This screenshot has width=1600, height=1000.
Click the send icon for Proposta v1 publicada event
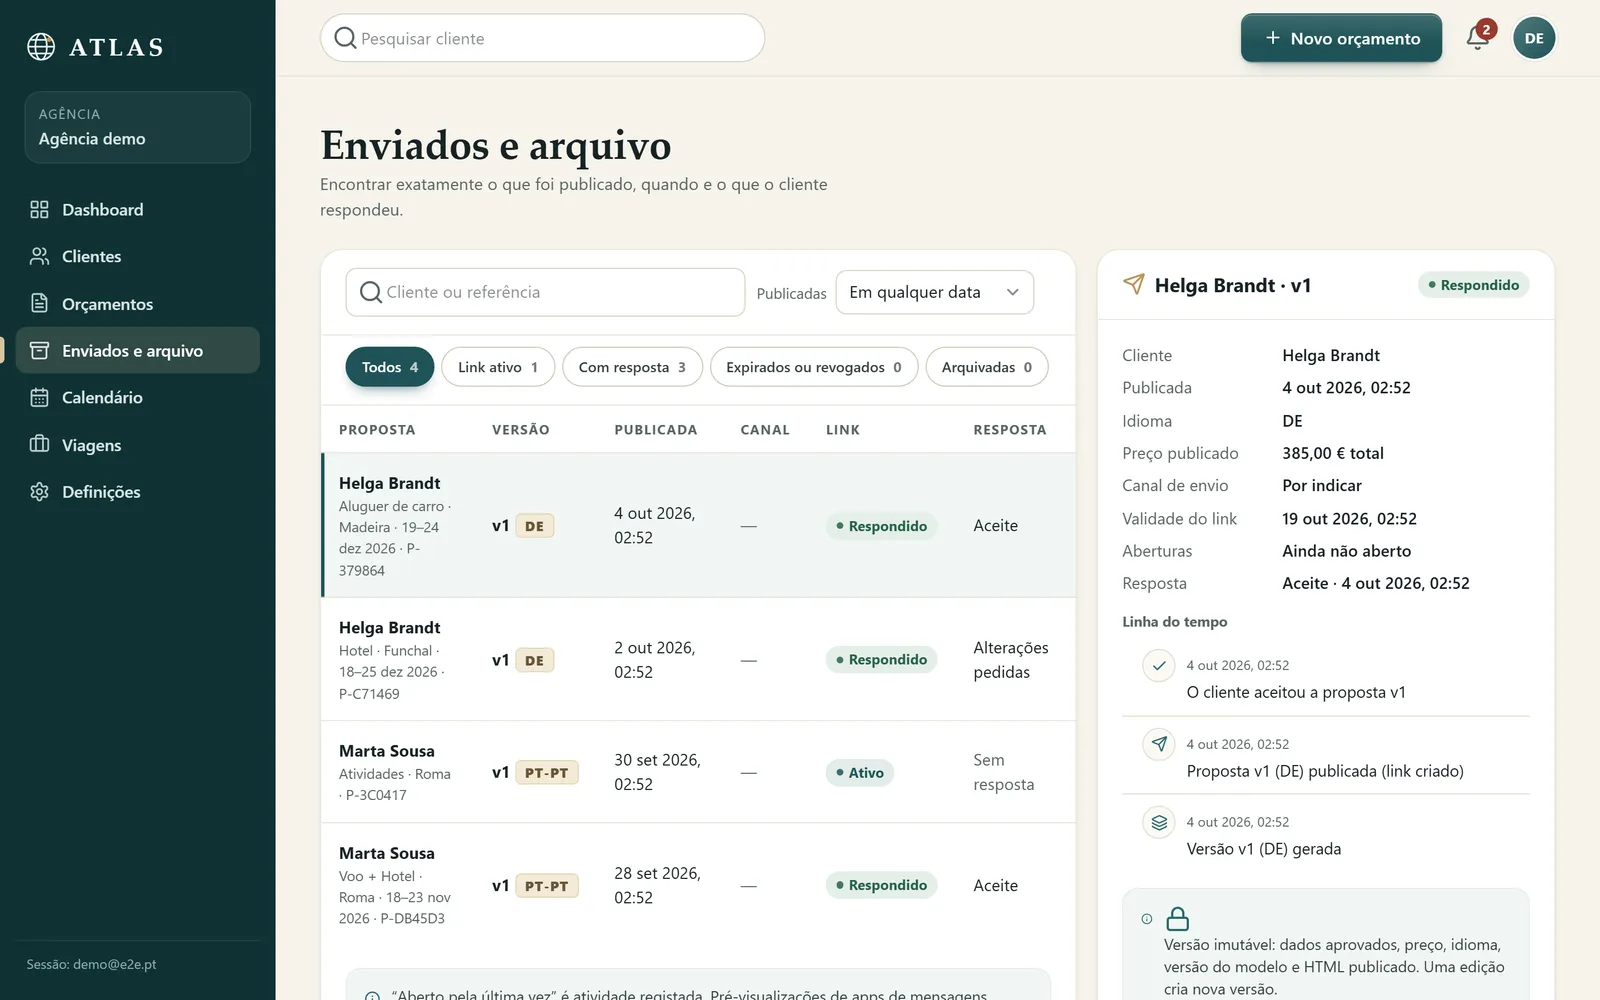point(1159,744)
